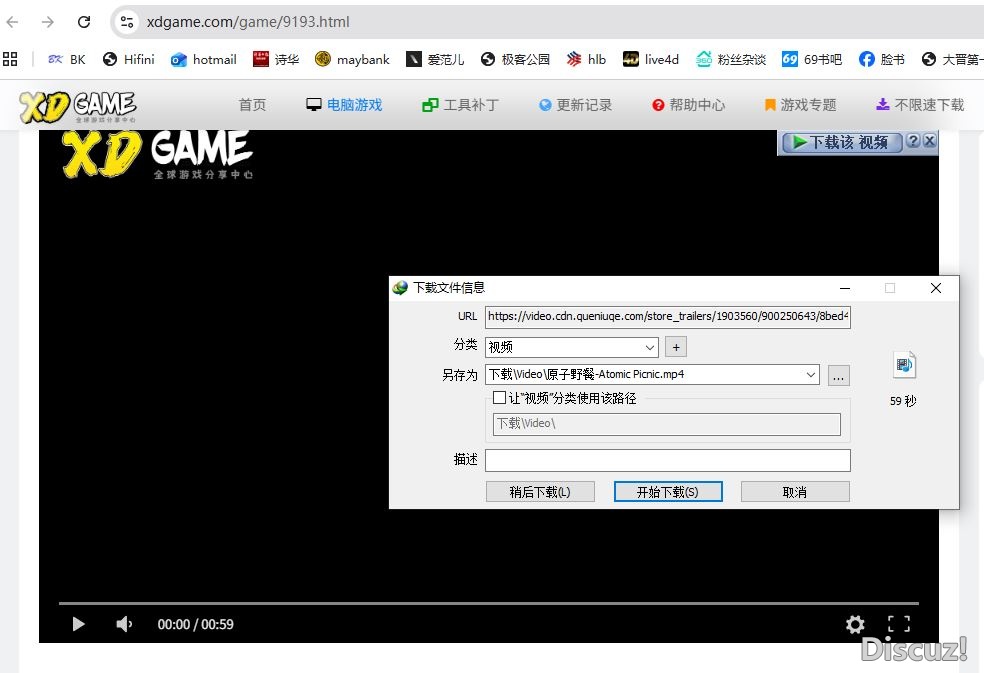
Task: Enter fullscreen mode on video player
Action: 899,624
